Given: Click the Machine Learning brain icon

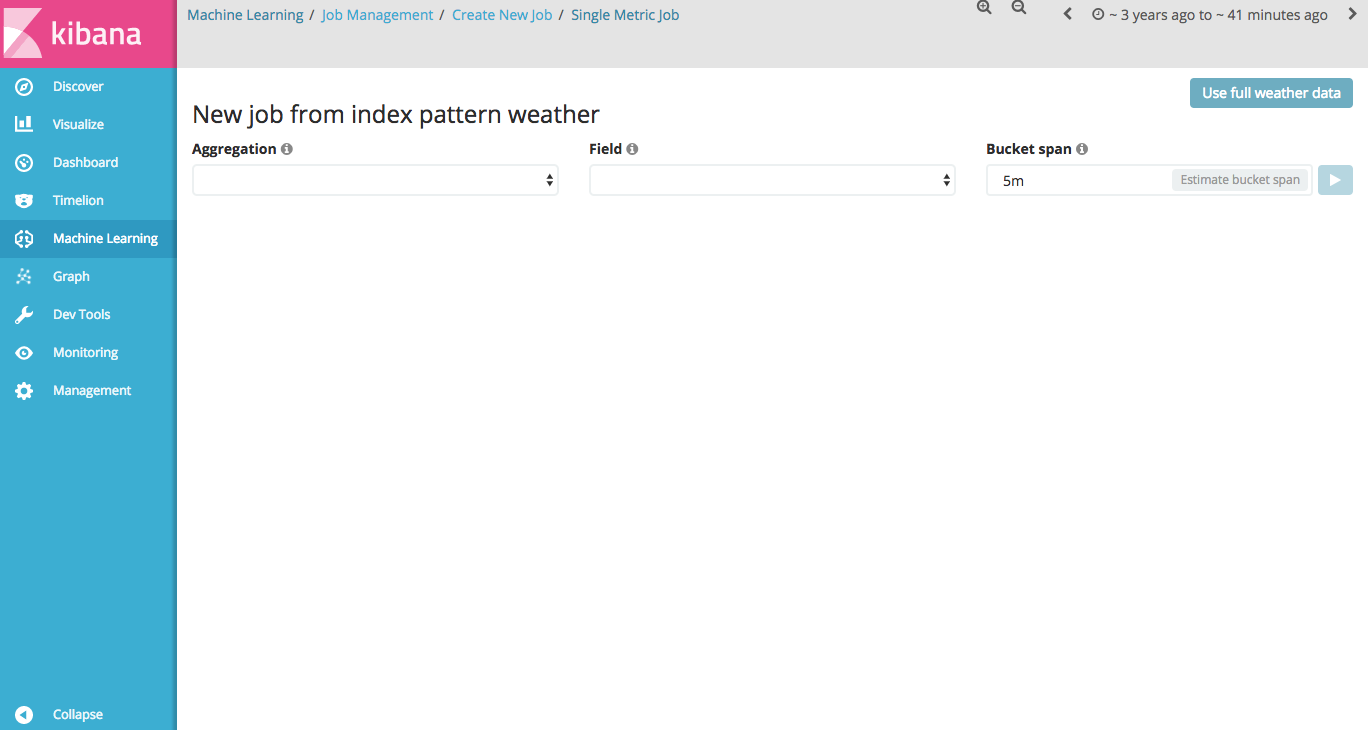Looking at the screenshot, I should (x=24, y=239).
